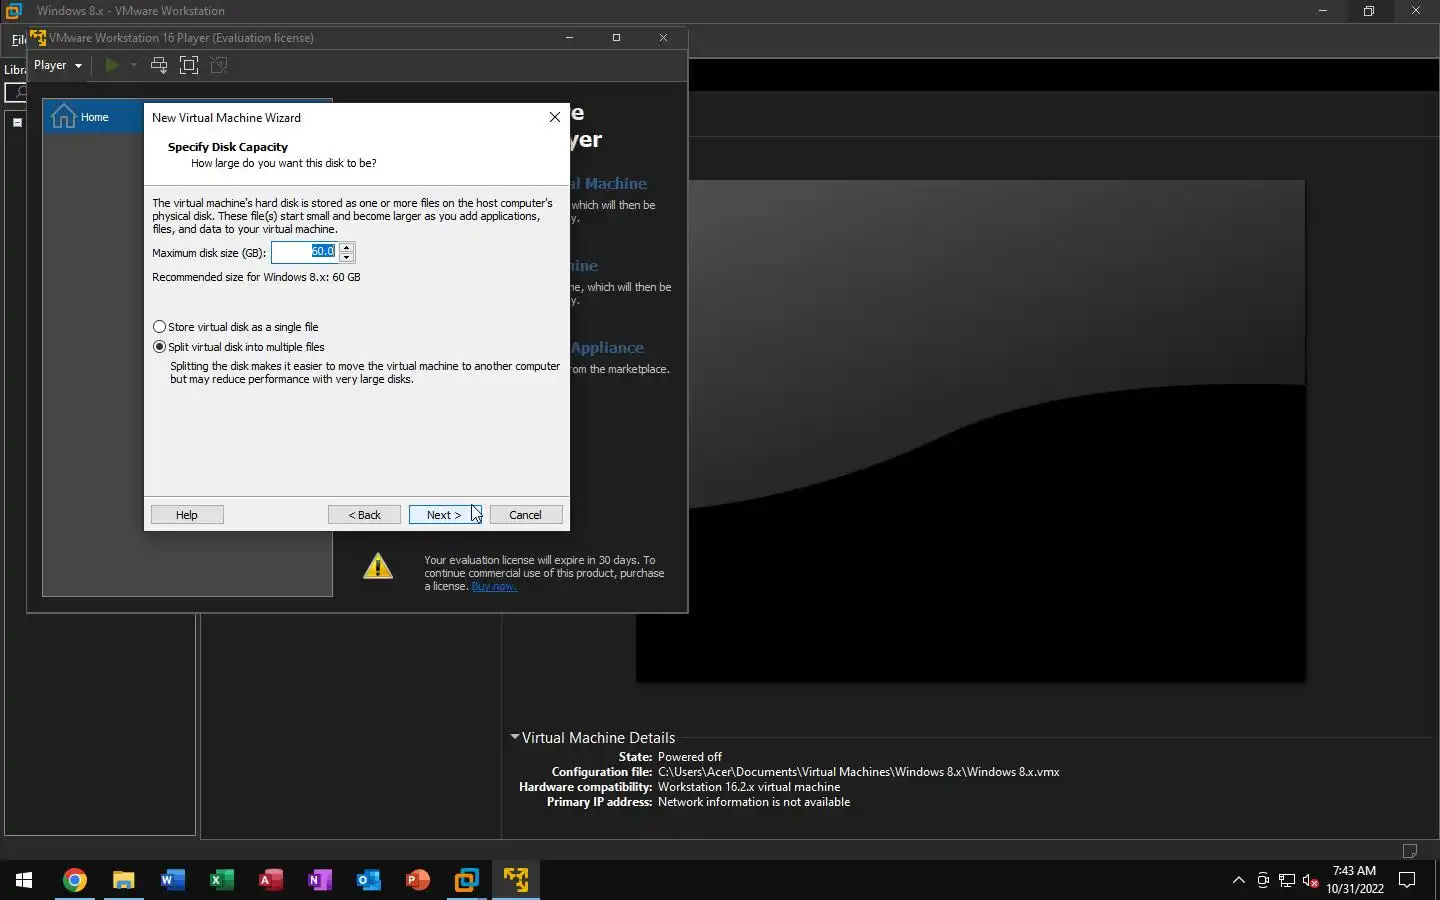This screenshot has width=1440, height=900.
Task: Select Split virtual disk into multiple files
Action: (x=239, y=347)
